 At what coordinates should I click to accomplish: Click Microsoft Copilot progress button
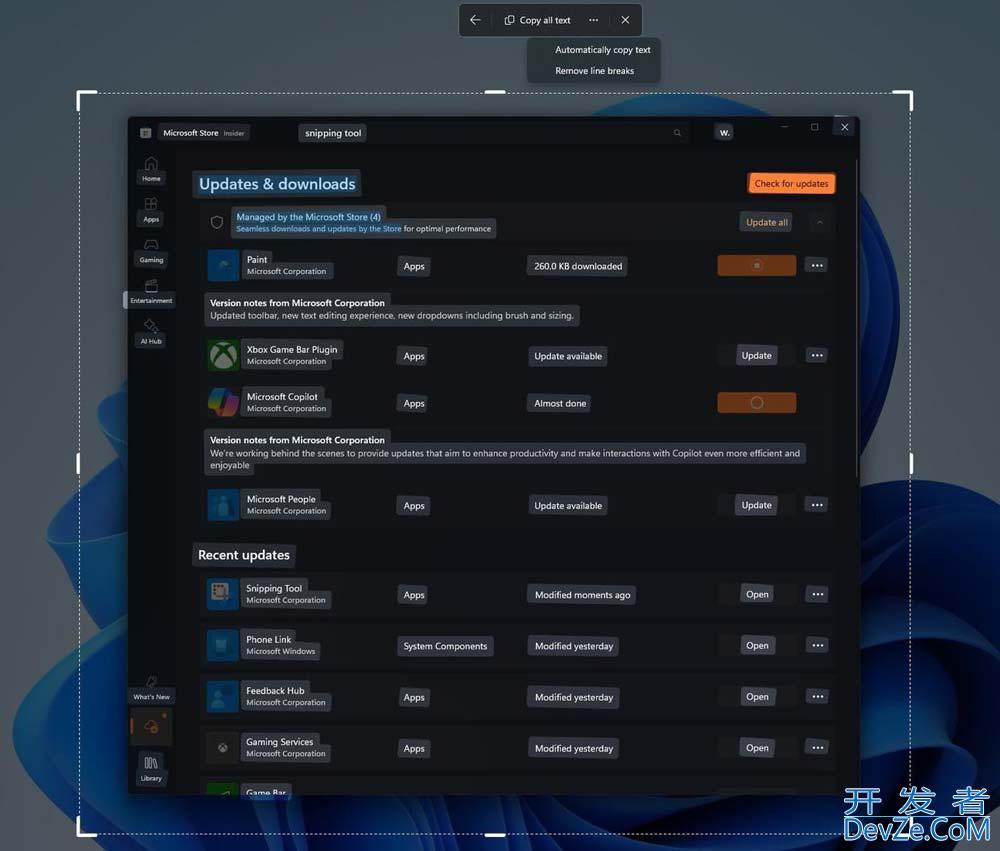(756, 403)
